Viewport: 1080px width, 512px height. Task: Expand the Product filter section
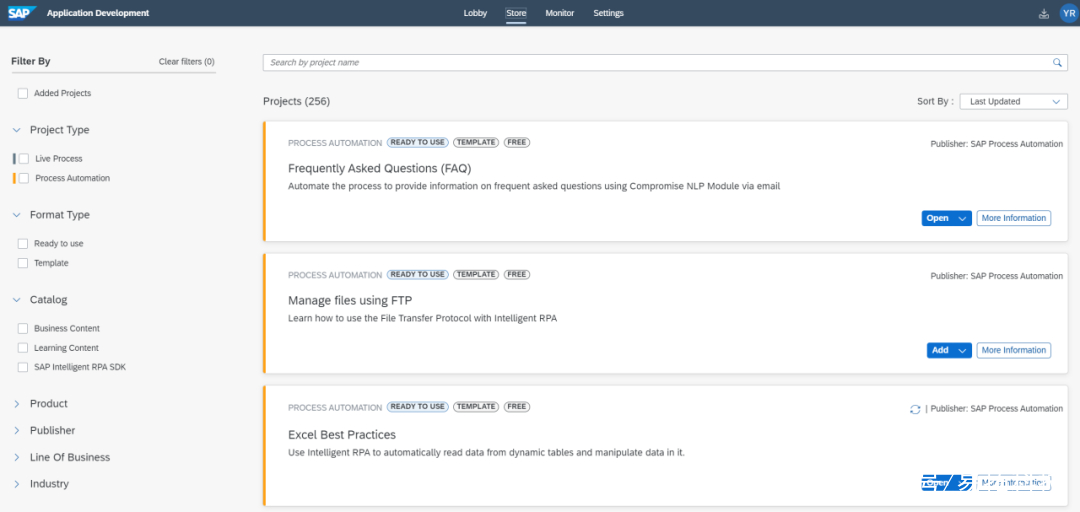[x=17, y=404]
